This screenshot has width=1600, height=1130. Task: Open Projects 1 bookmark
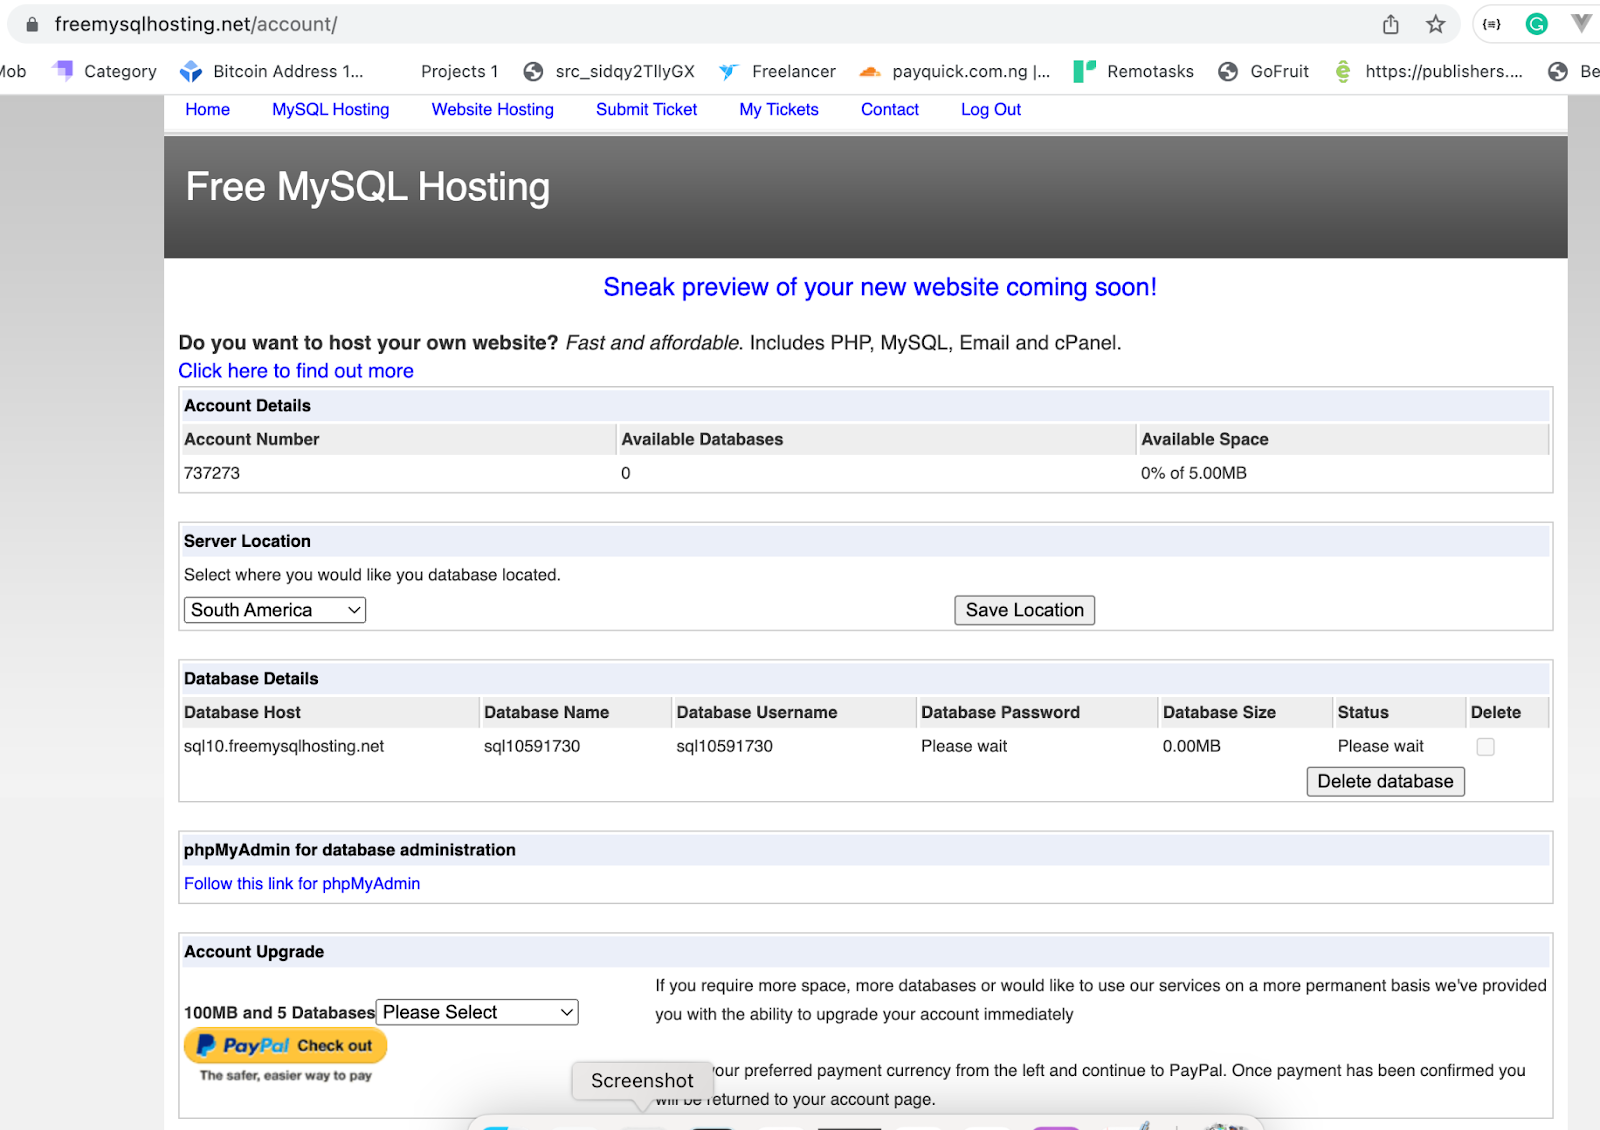pos(459,71)
